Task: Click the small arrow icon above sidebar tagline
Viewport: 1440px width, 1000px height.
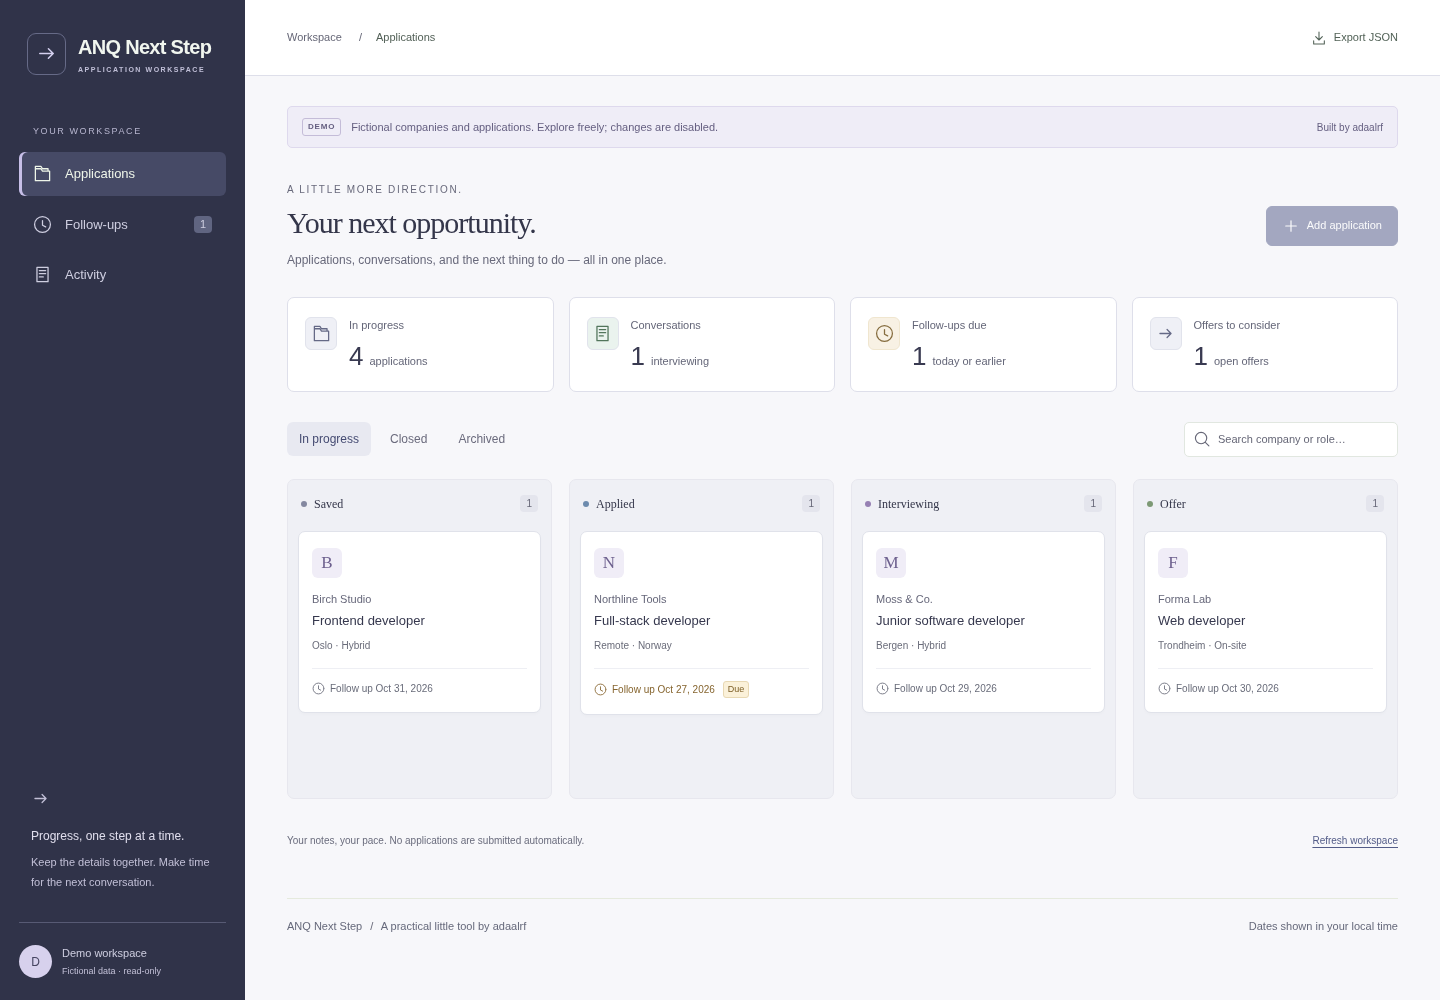Action: pos(41,799)
